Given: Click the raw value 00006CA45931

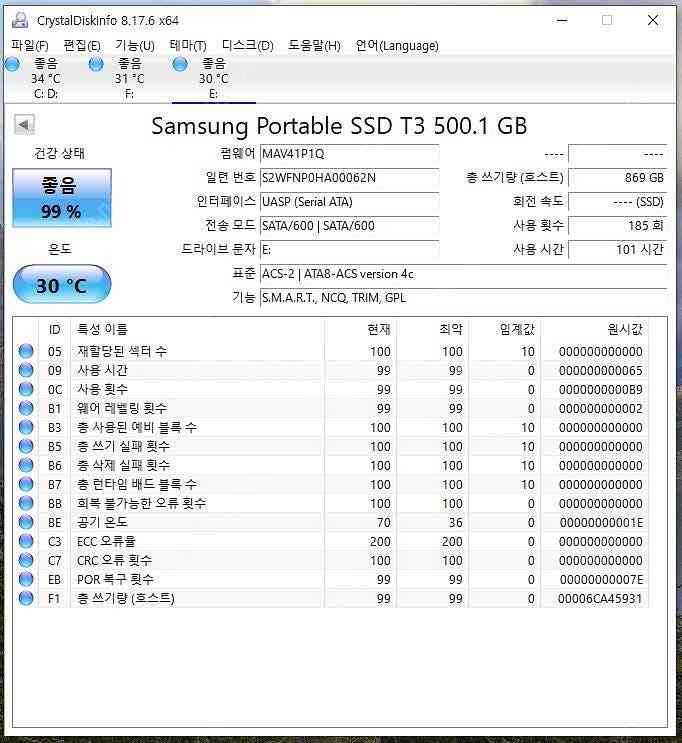Looking at the screenshot, I should pyautogui.click(x=600, y=598).
